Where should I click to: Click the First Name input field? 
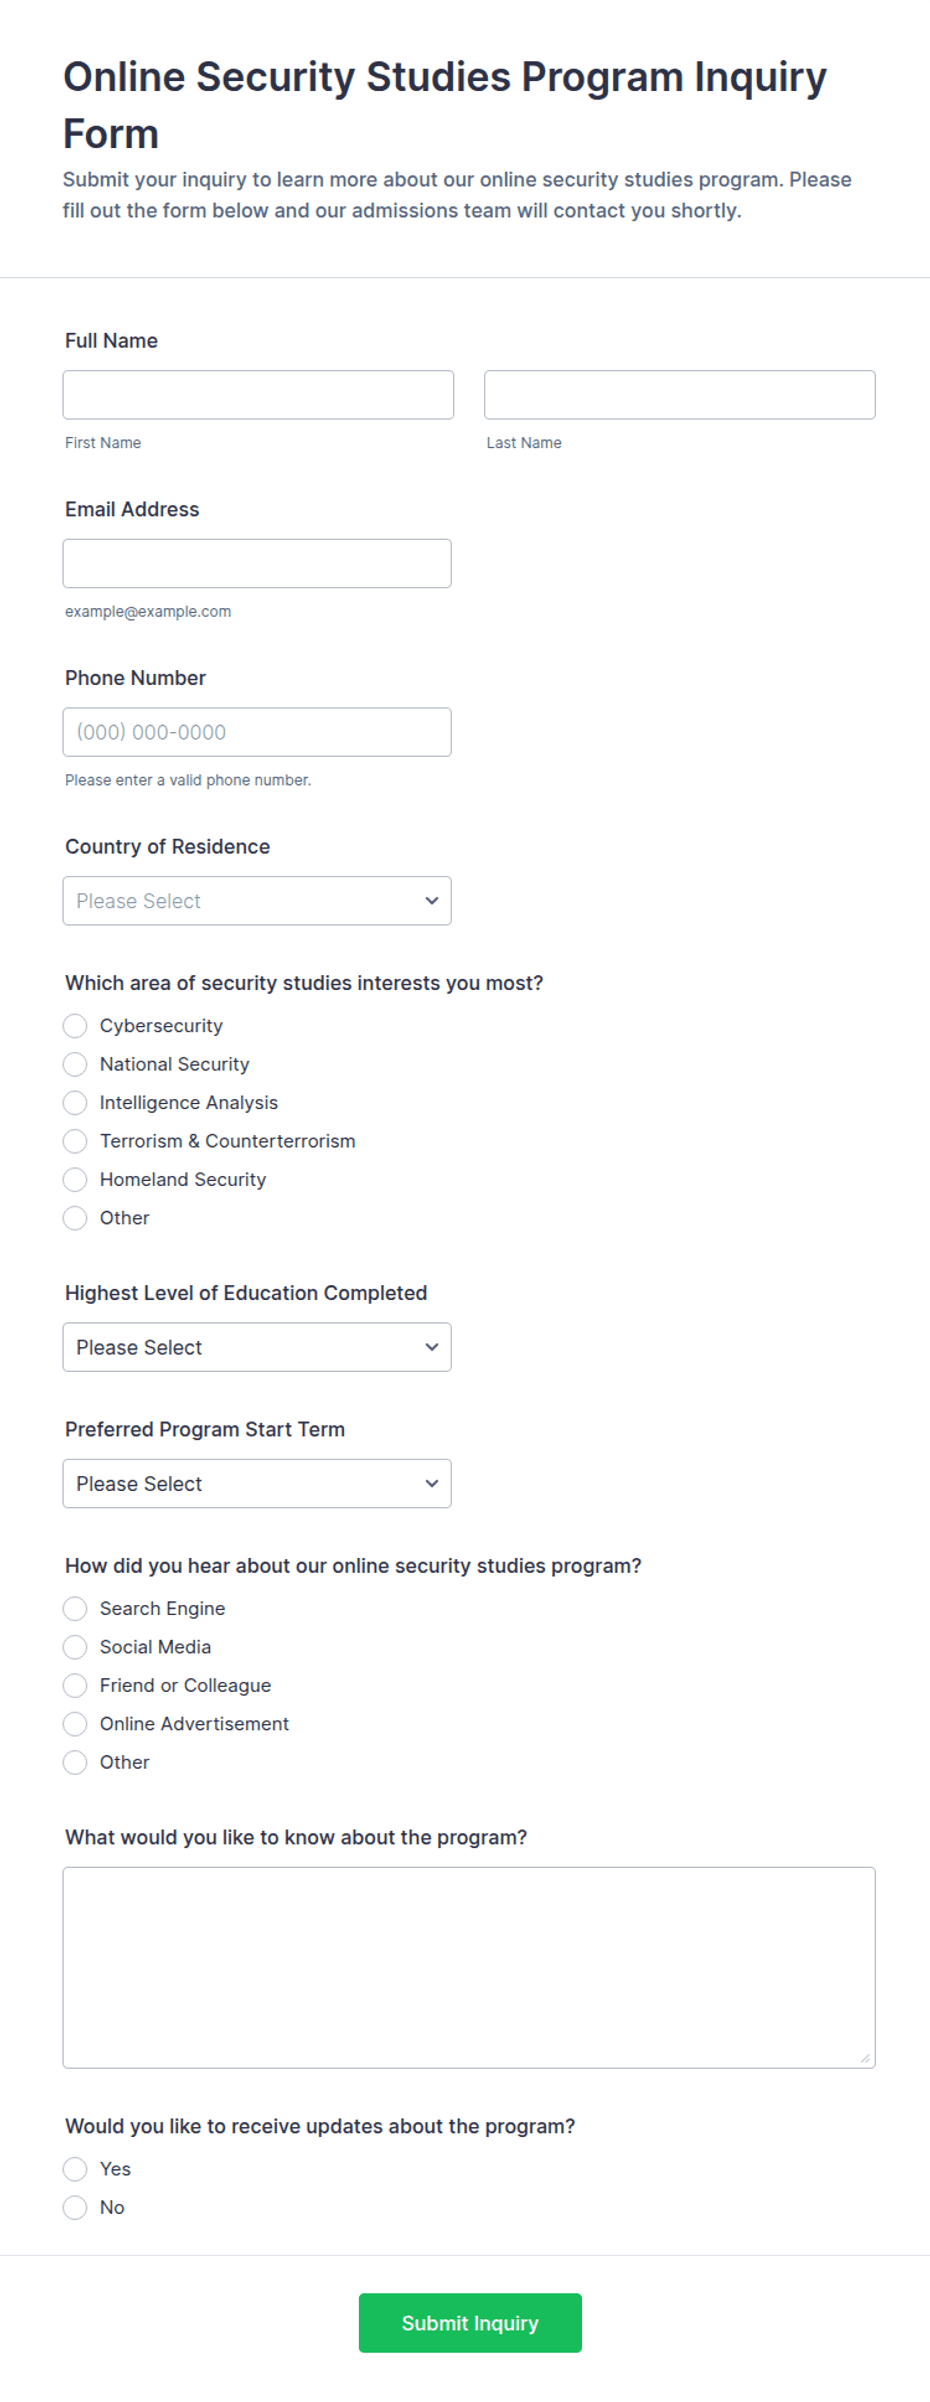[x=258, y=395]
